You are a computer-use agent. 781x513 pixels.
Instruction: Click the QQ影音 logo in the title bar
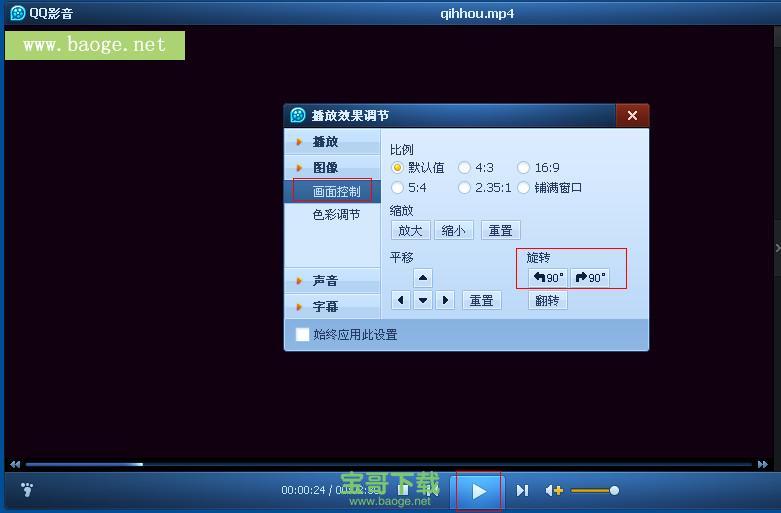18,13
